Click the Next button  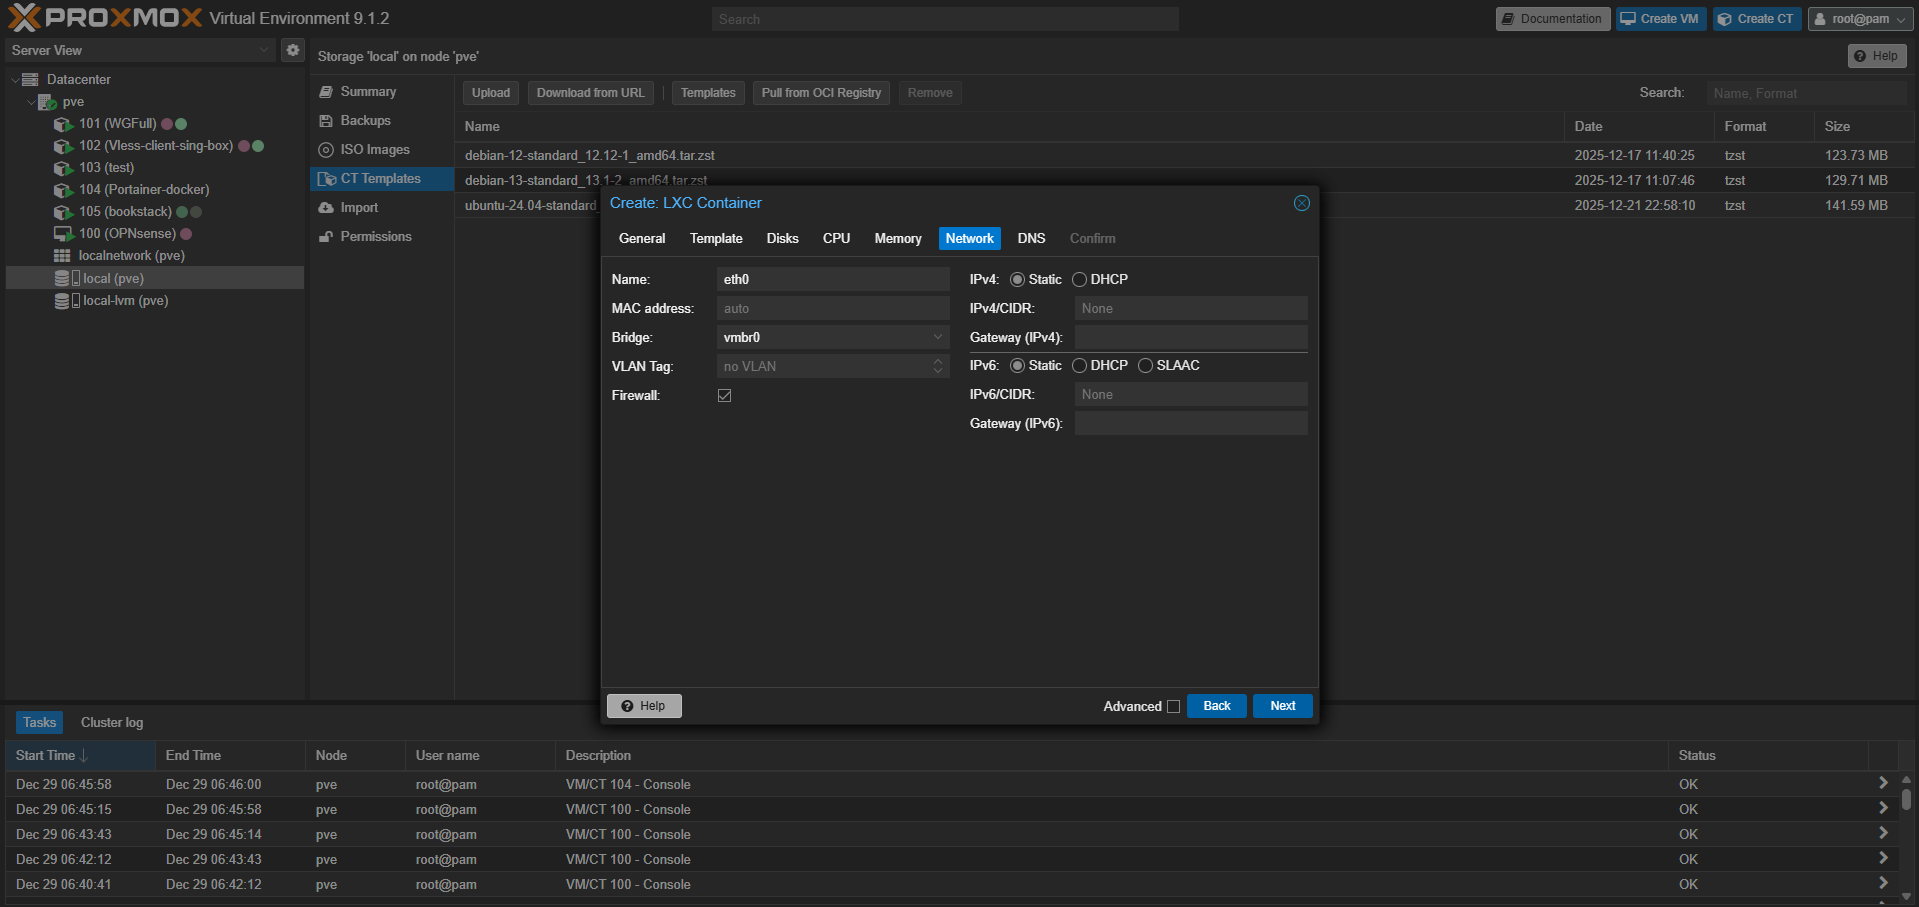[x=1282, y=706]
